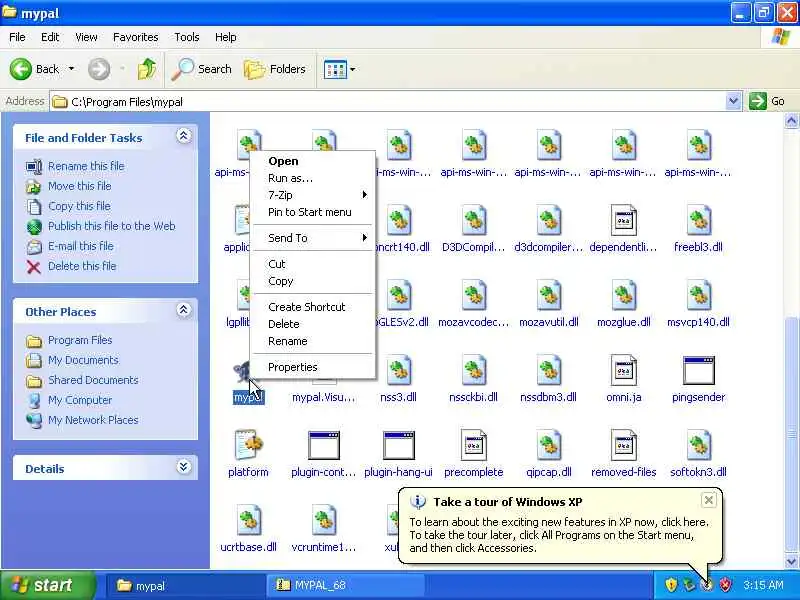This screenshot has width=800, height=600.
Task: Go to My Documents in Other Places
Action: [x=83, y=360]
